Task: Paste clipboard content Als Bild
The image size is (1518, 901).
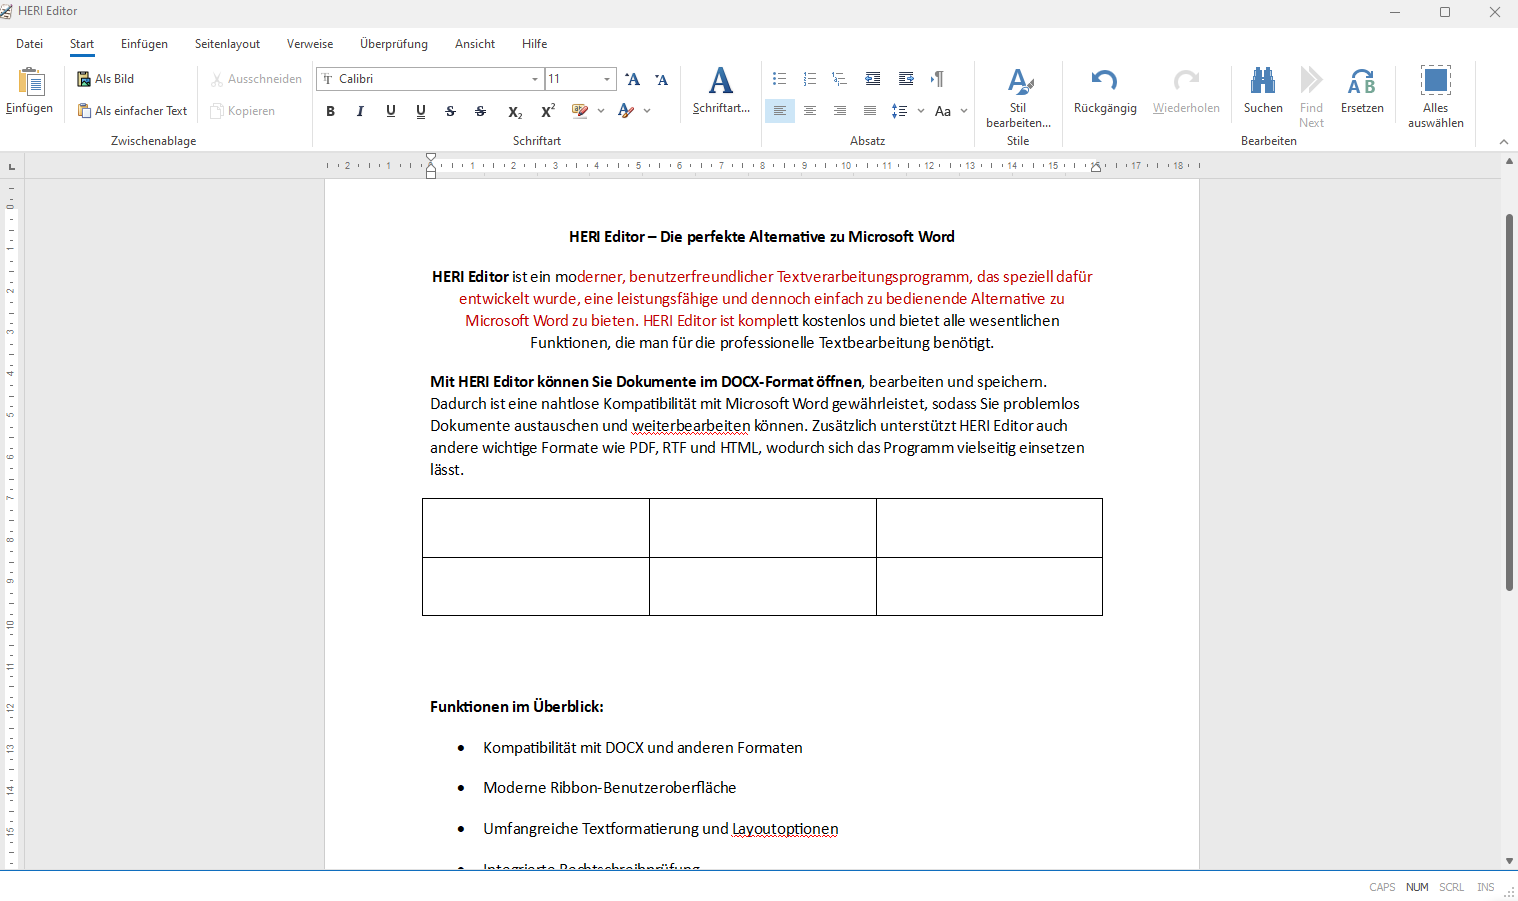Action: click(x=106, y=79)
